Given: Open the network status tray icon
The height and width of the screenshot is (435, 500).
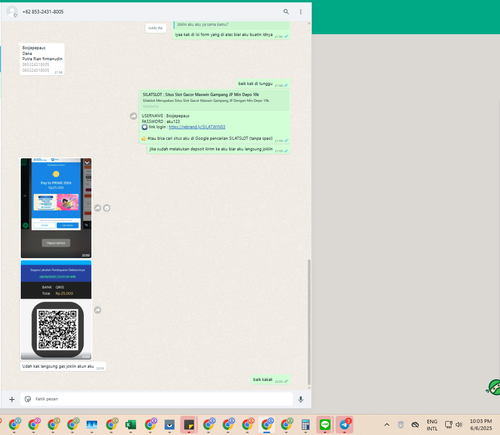Looking at the screenshot, I should click(449, 424).
